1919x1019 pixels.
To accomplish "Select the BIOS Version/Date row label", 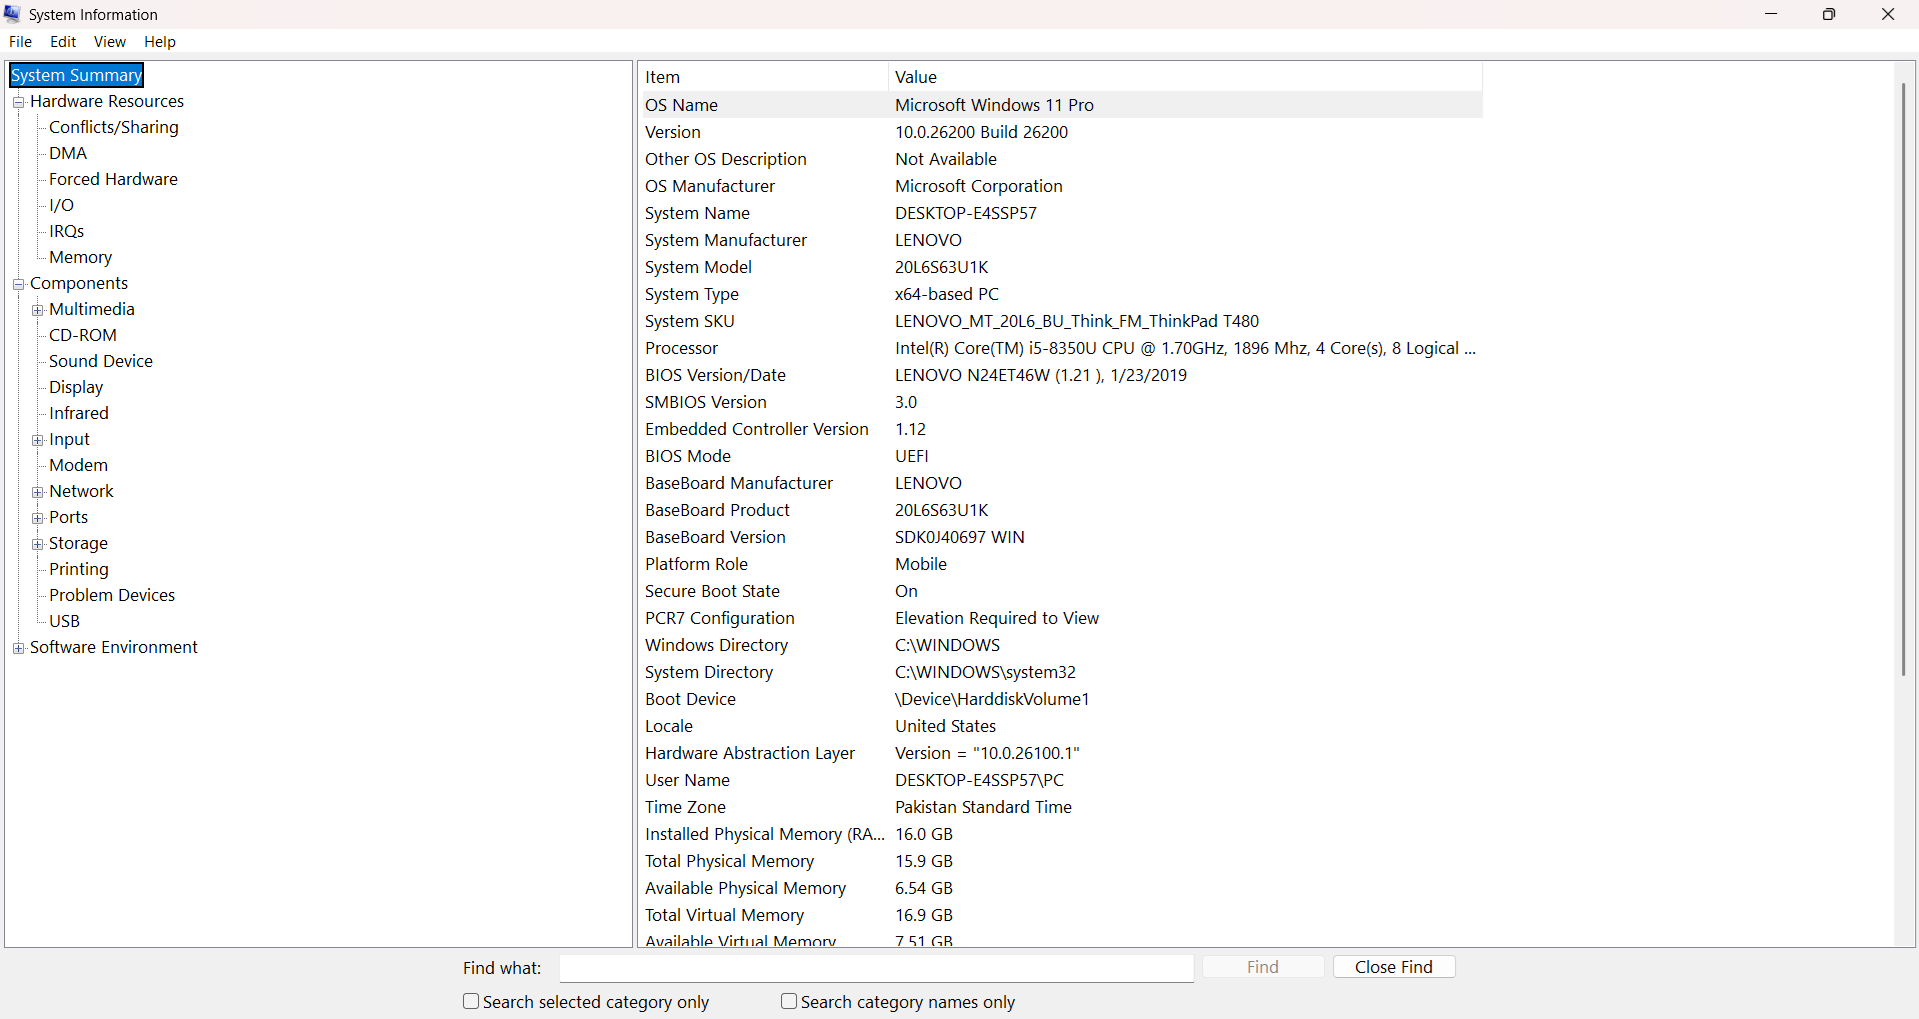I will pos(715,375).
